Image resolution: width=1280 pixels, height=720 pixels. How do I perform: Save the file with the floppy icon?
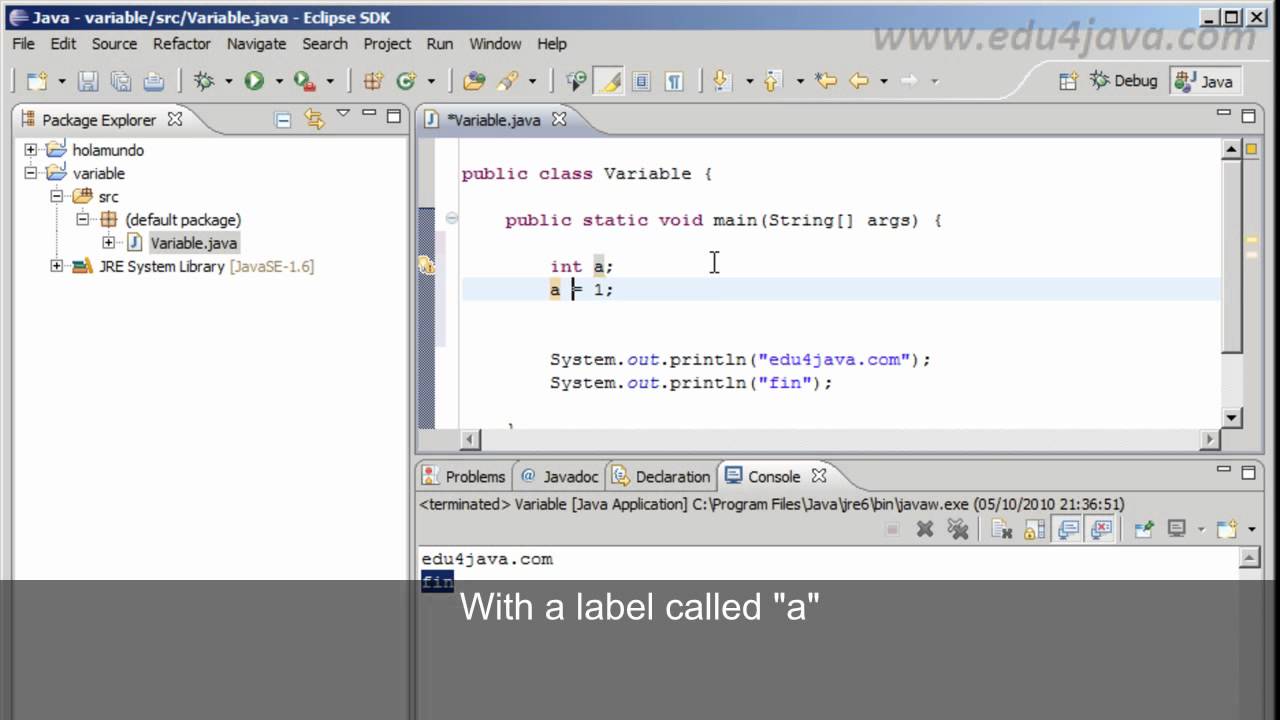pos(88,81)
